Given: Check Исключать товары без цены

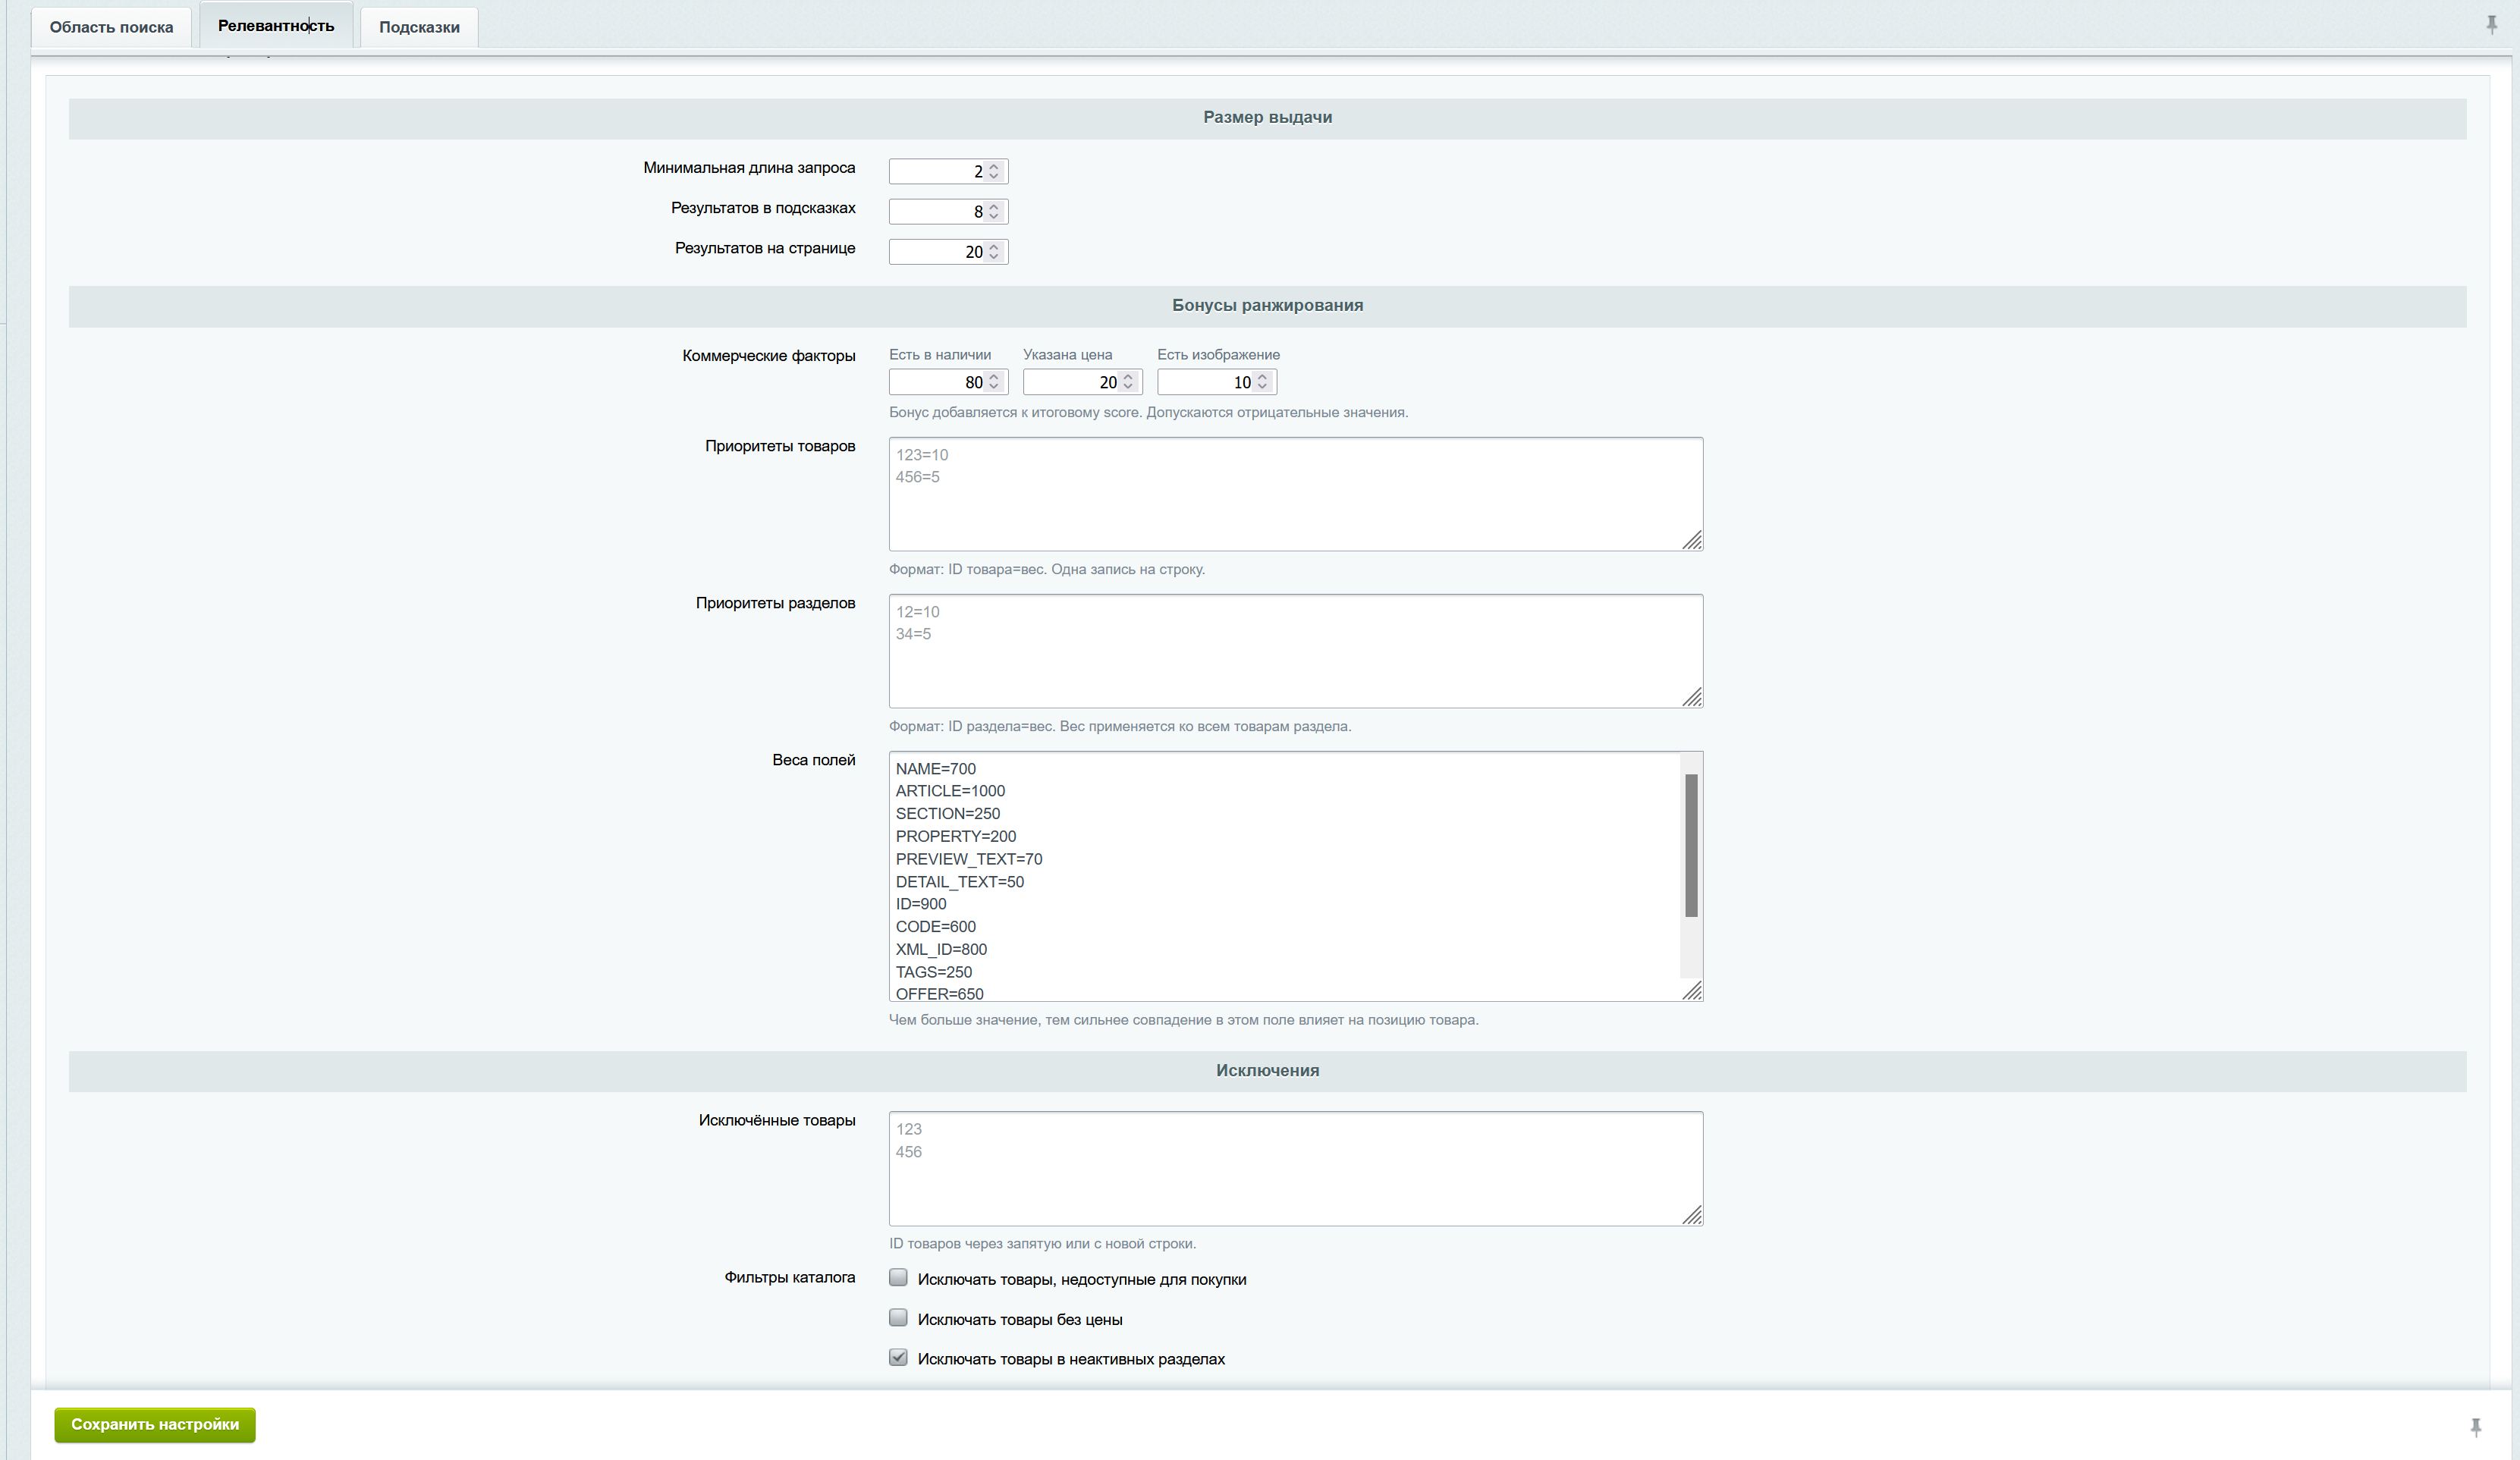Looking at the screenshot, I should pyautogui.click(x=898, y=1317).
